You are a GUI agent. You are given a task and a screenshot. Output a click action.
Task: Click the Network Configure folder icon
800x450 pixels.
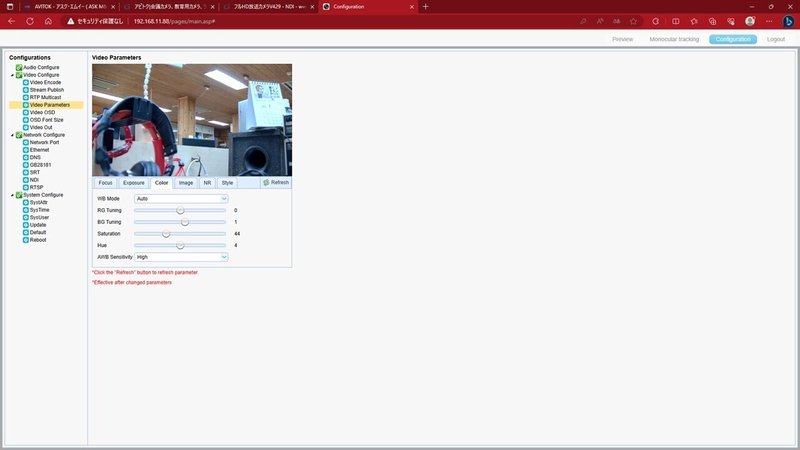coord(19,135)
